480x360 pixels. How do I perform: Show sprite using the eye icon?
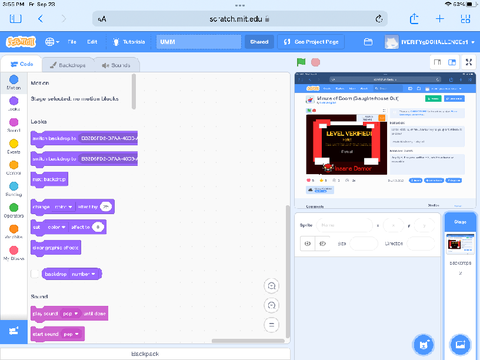308,244
